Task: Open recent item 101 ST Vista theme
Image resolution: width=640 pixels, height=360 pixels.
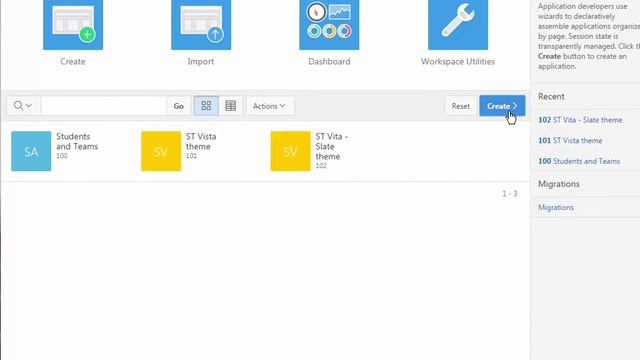Action: pyautogui.click(x=570, y=140)
